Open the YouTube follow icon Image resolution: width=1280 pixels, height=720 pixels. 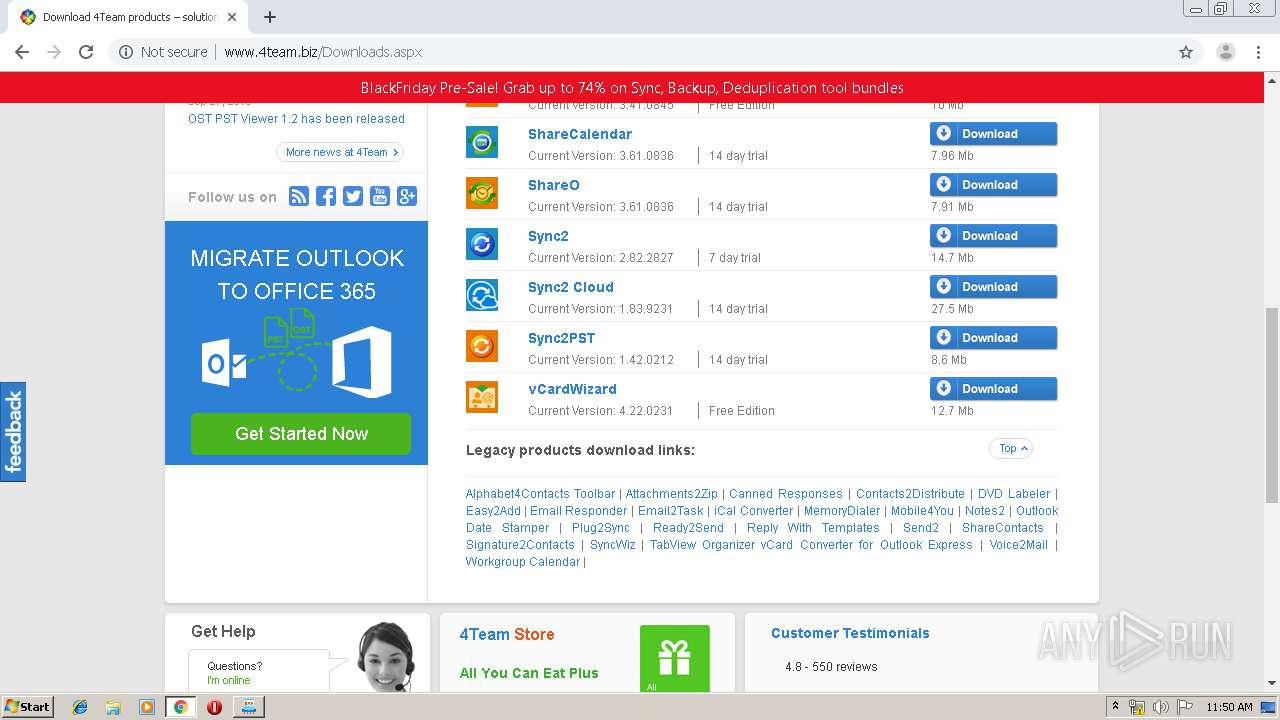tap(380, 196)
